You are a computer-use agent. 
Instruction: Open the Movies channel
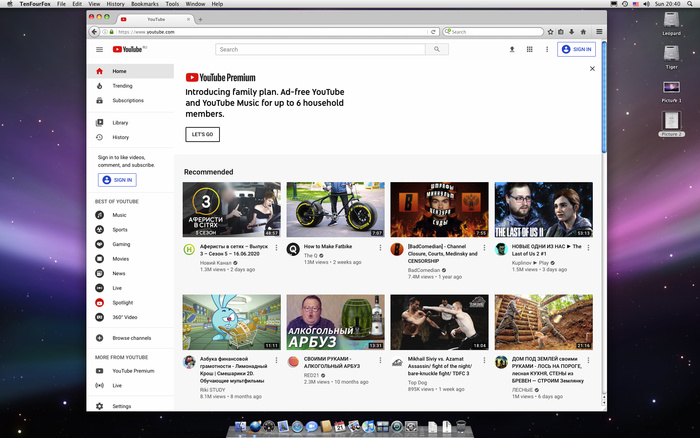tap(130, 259)
